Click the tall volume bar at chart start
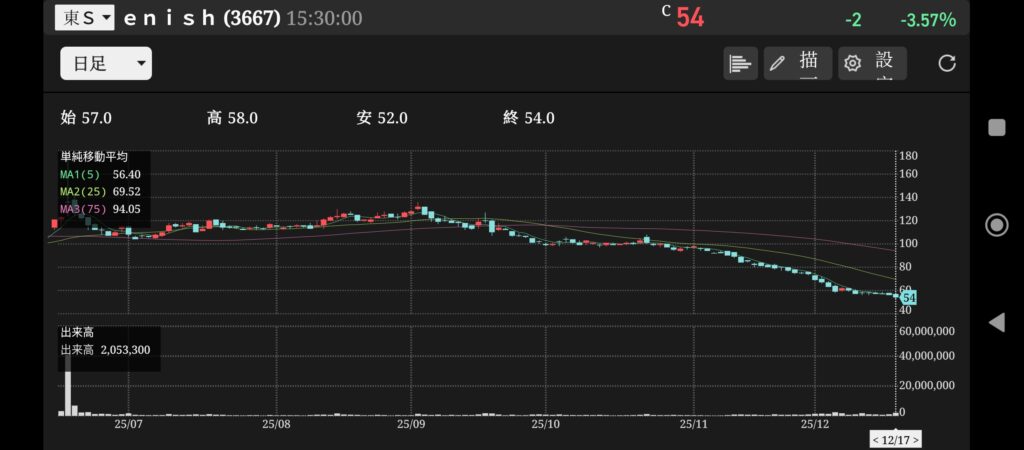Screen dimensions: 1024x450 [69, 385]
